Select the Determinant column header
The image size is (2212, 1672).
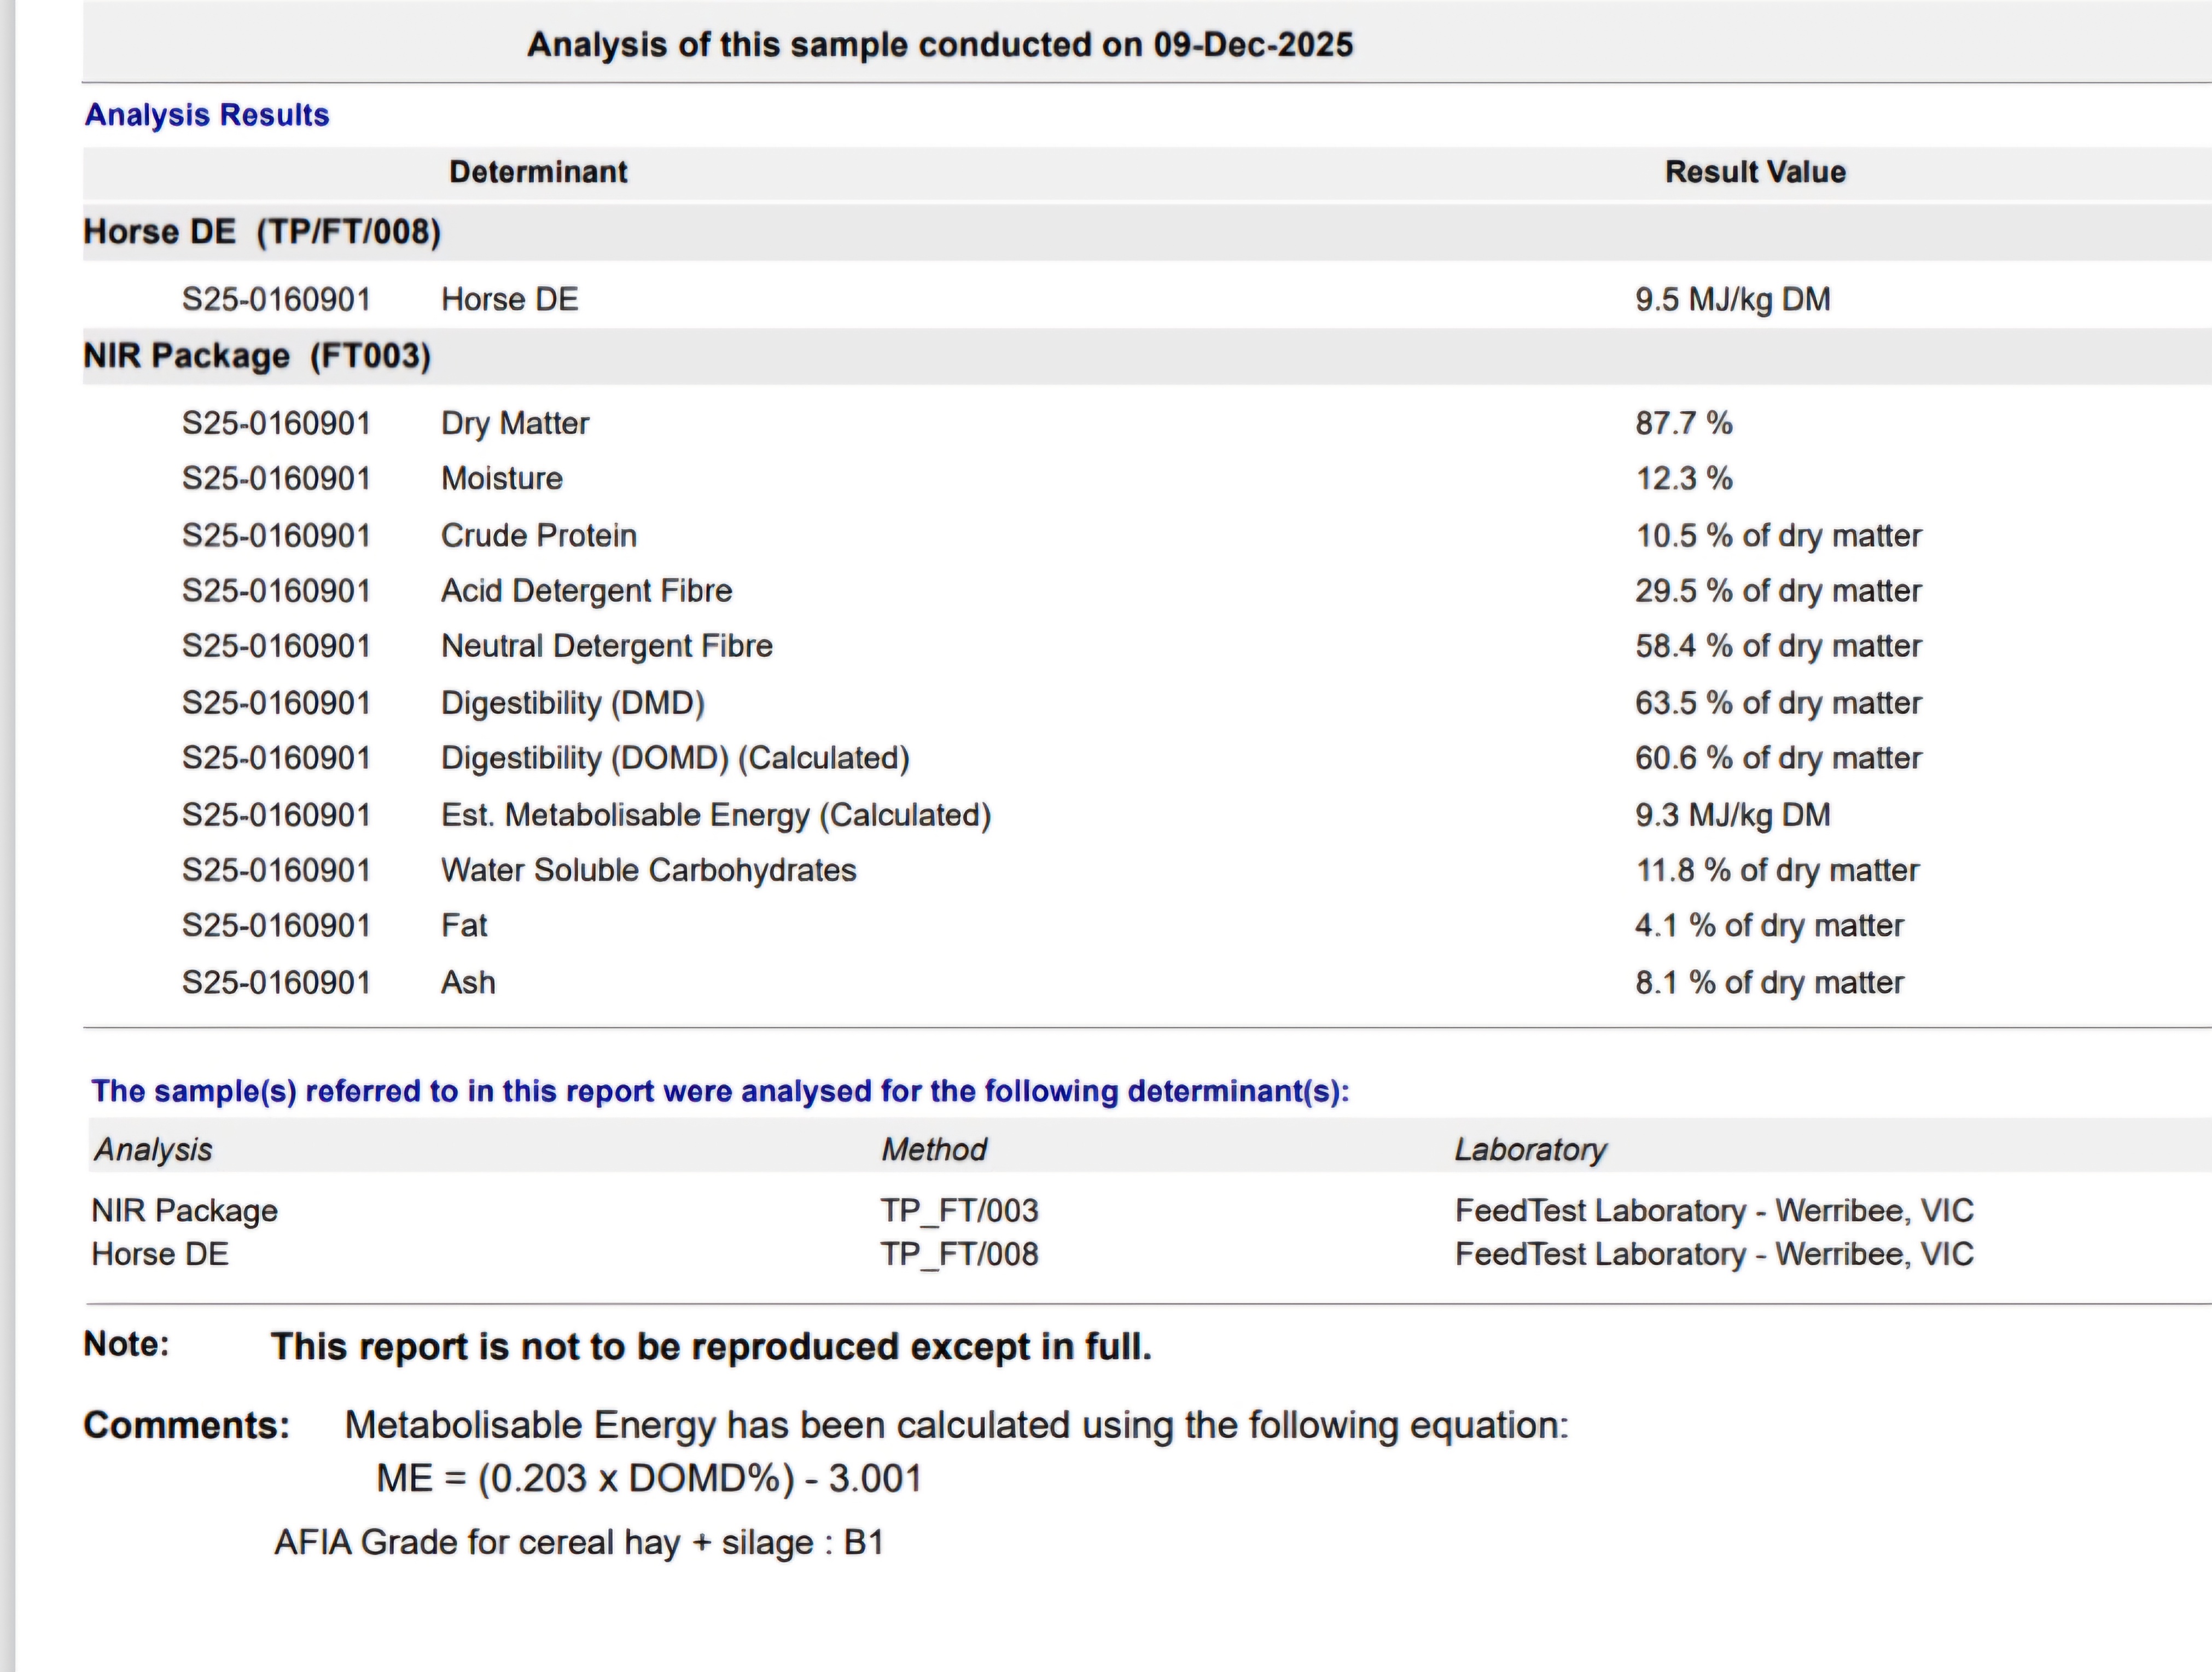click(x=538, y=172)
